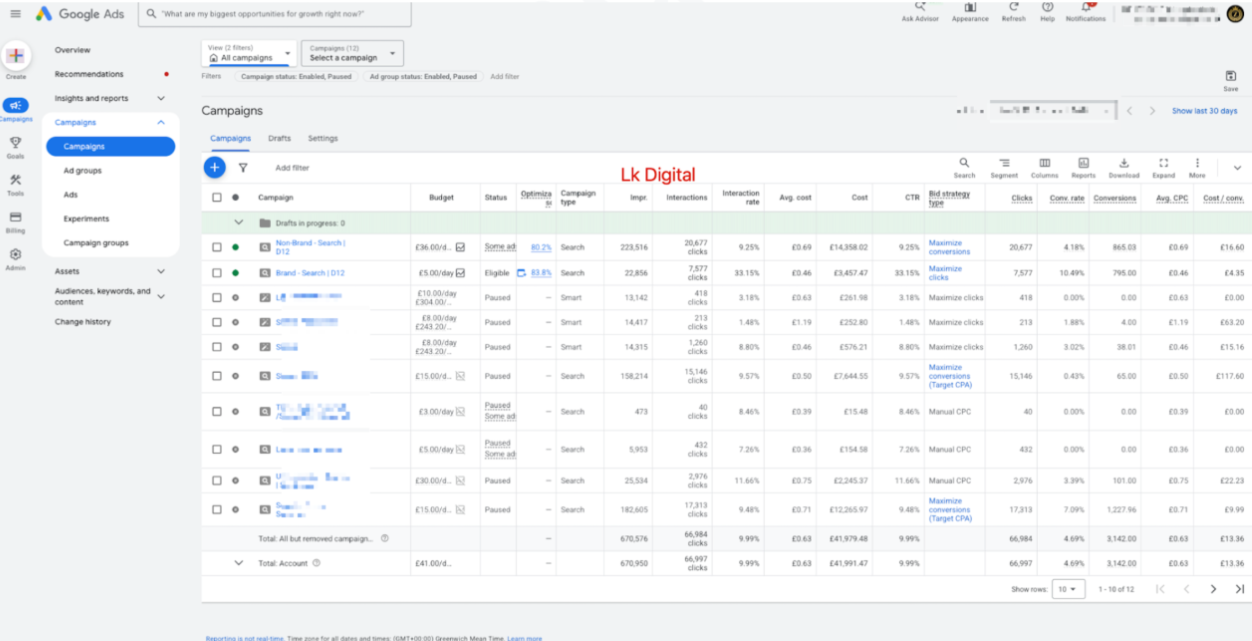Open the More options icon
This screenshot has width=1252, height=641.
(x=1197, y=163)
